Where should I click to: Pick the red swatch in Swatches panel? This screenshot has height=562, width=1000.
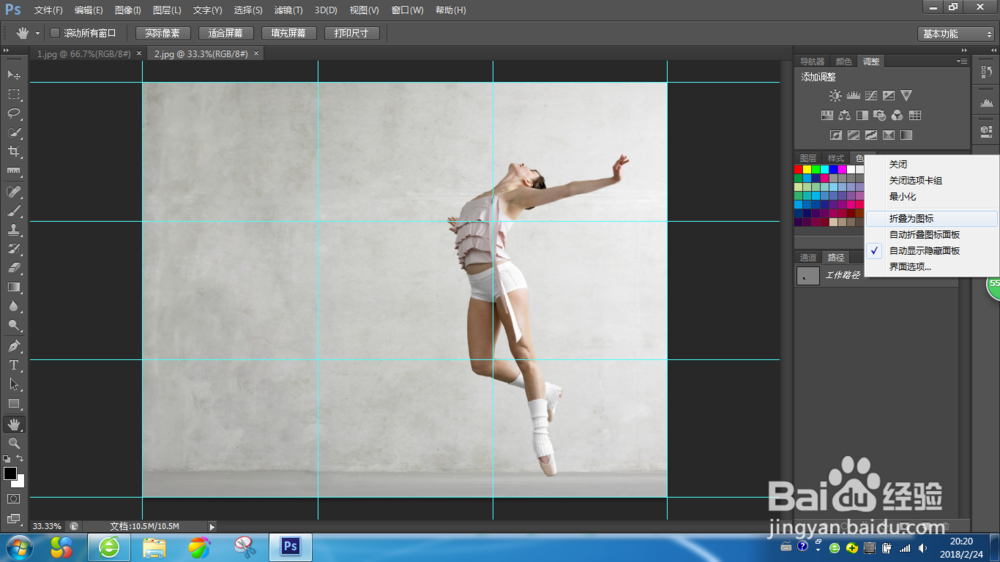(x=798, y=169)
